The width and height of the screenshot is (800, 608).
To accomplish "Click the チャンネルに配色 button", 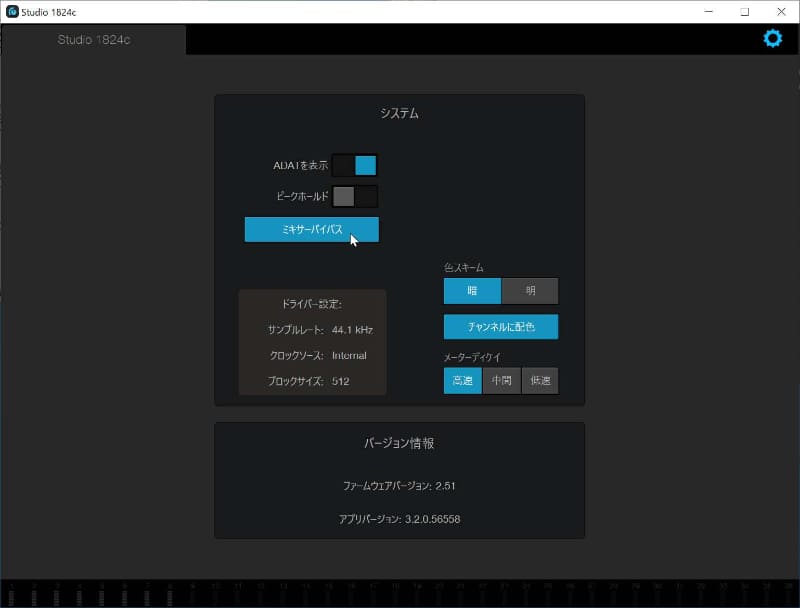I will coord(501,326).
